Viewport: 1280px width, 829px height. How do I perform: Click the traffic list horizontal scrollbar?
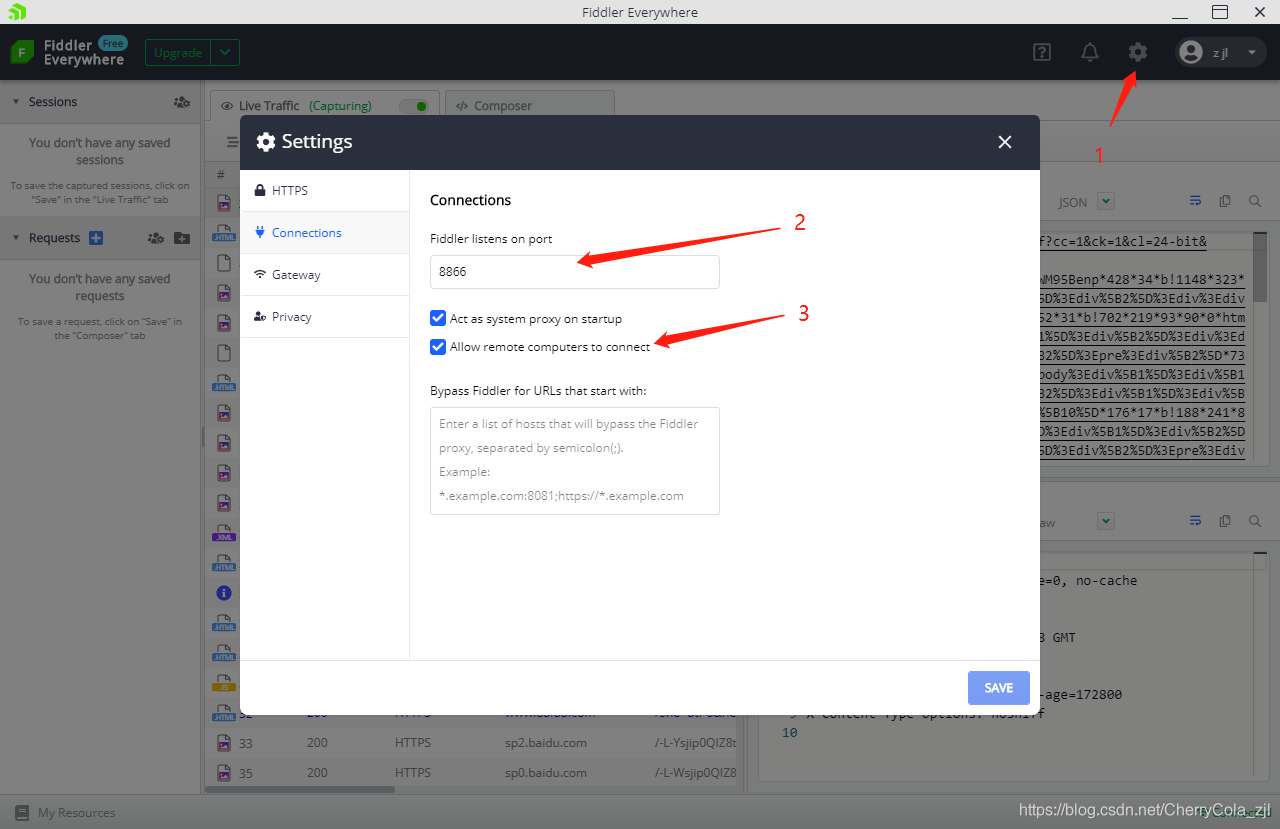click(300, 789)
